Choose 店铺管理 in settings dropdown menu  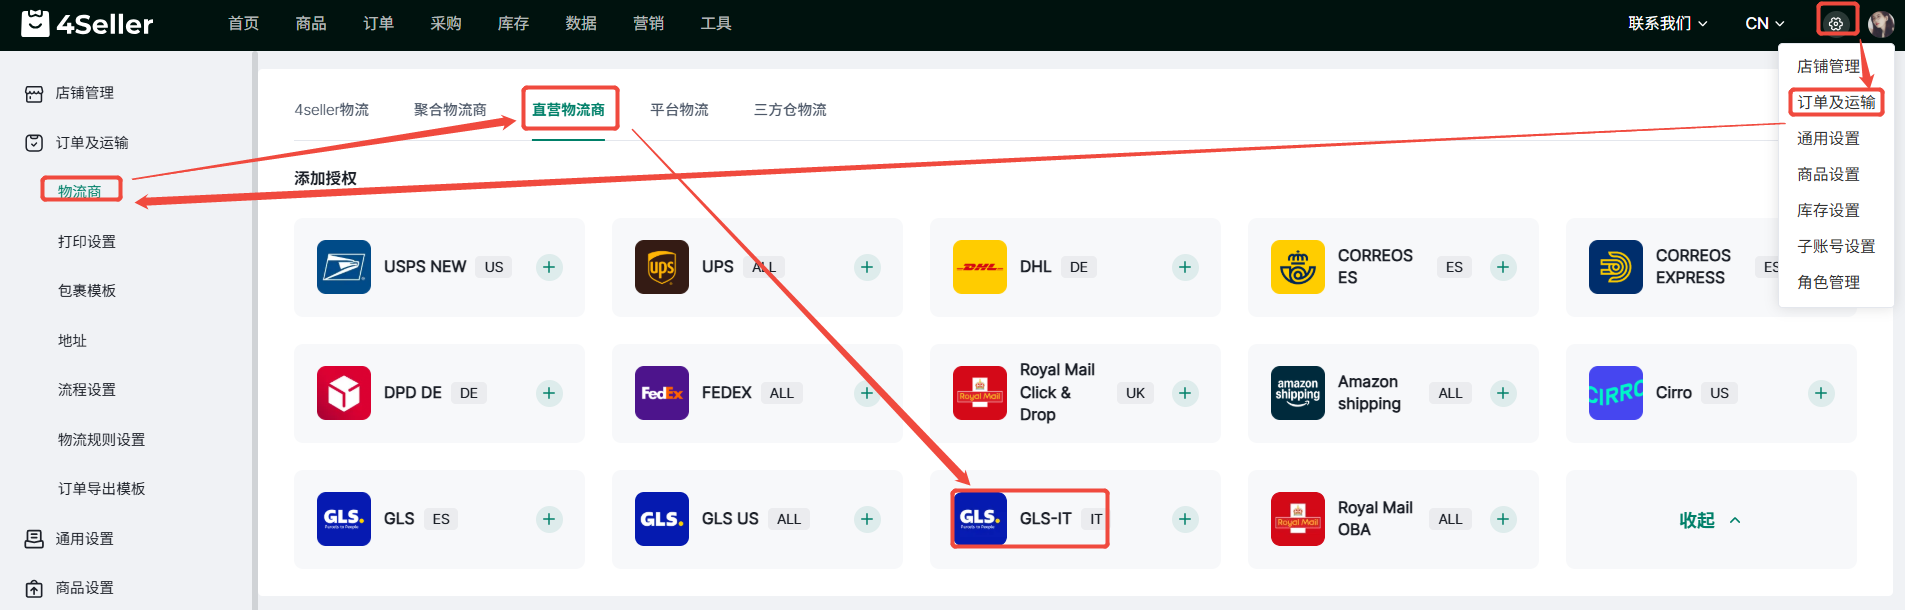coord(1828,66)
